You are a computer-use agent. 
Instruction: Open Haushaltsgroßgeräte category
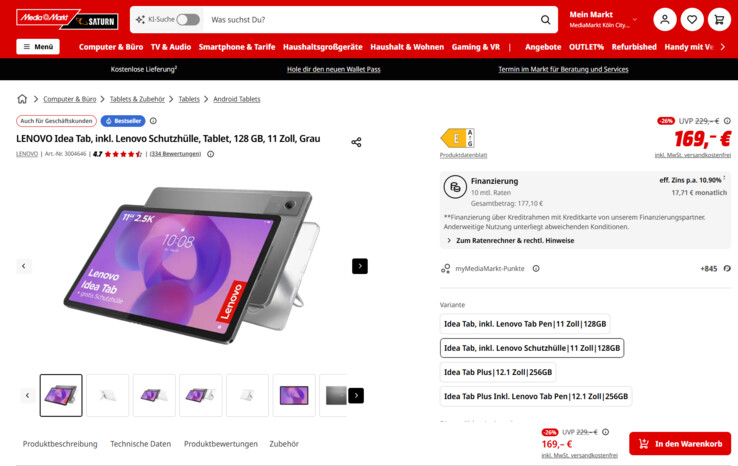pos(323,47)
